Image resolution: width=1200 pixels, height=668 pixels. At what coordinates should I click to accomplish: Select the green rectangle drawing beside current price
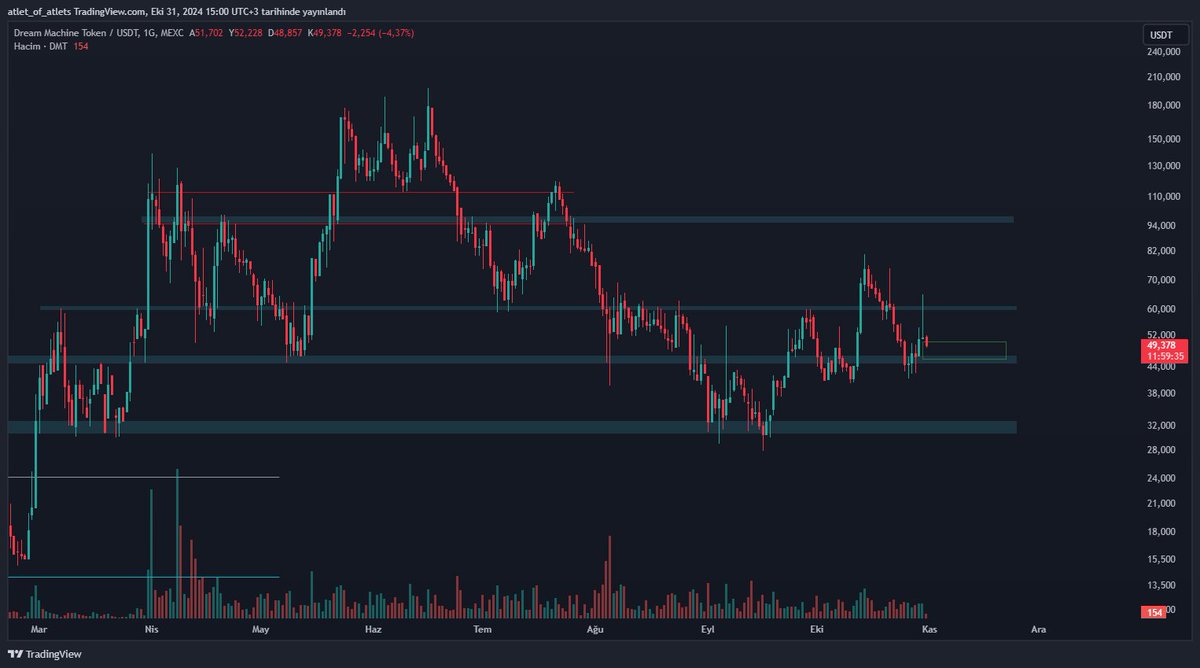(965, 350)
